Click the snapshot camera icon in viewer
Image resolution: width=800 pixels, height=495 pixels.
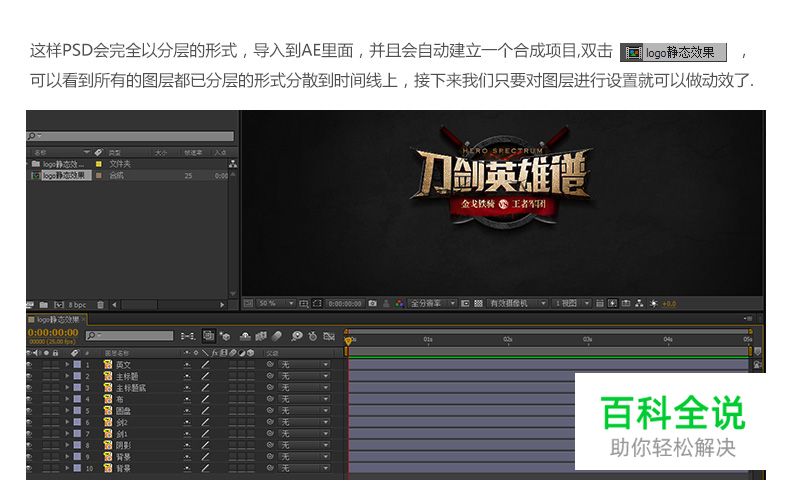click(372, 304)
